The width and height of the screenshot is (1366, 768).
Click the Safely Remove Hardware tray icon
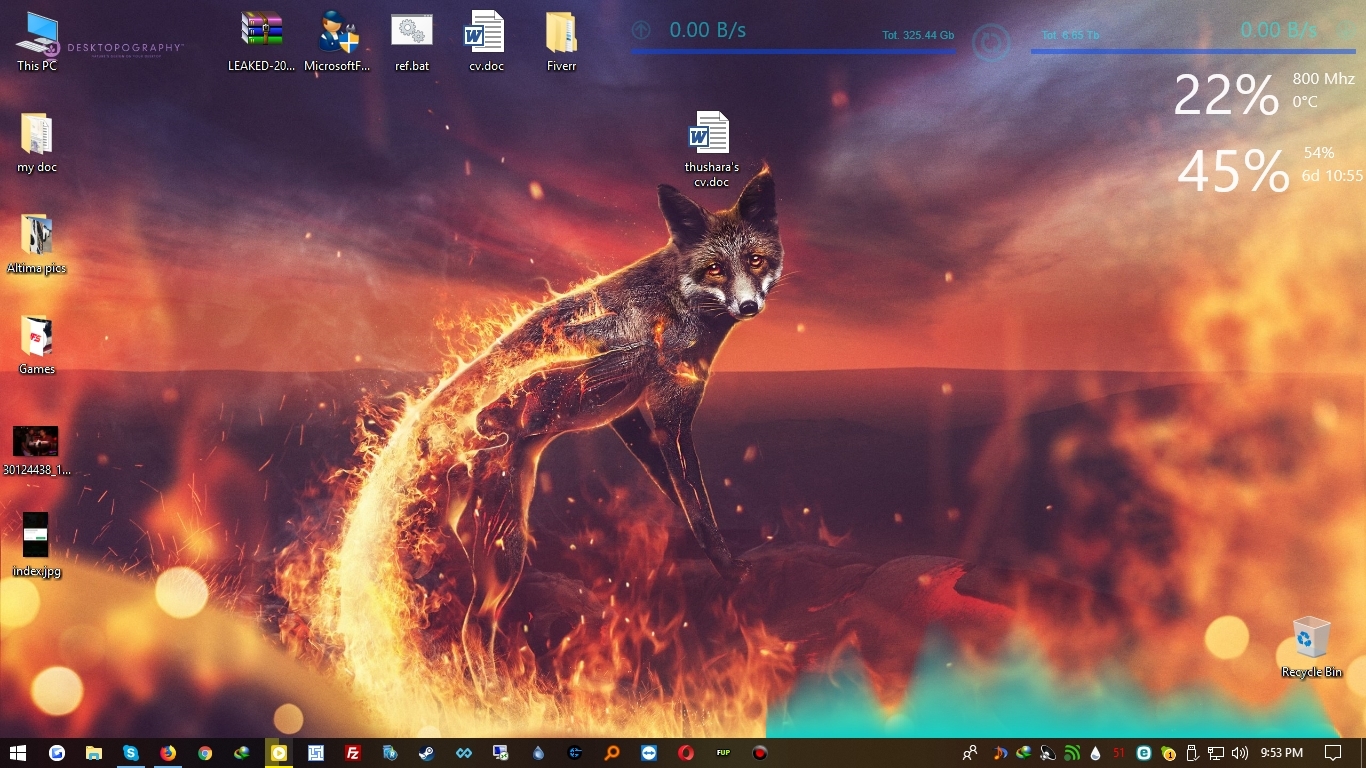pos(1191,753)
